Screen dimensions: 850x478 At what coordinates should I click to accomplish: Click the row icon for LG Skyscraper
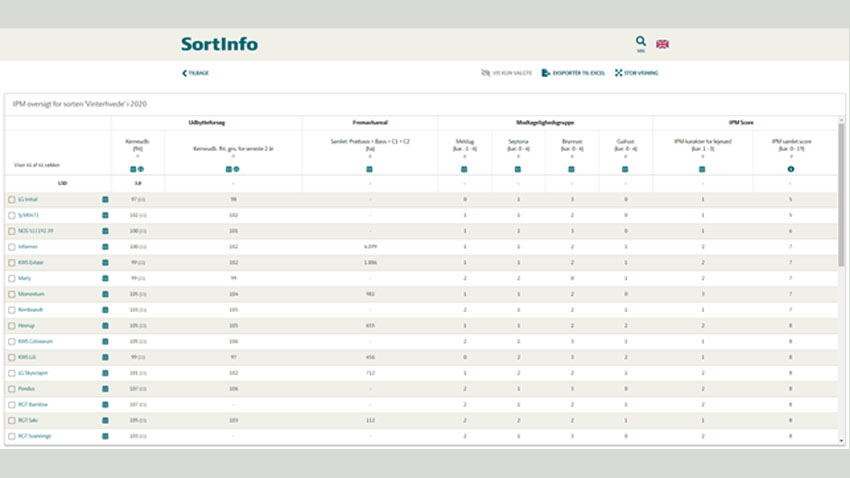click(x=105, y=373)
